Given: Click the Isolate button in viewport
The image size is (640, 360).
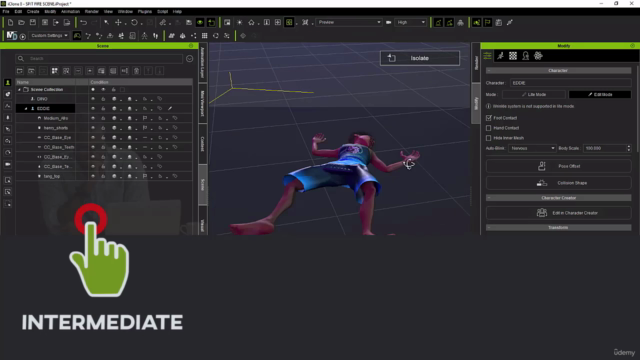Looking at the screenshot, I should [420, 58].
